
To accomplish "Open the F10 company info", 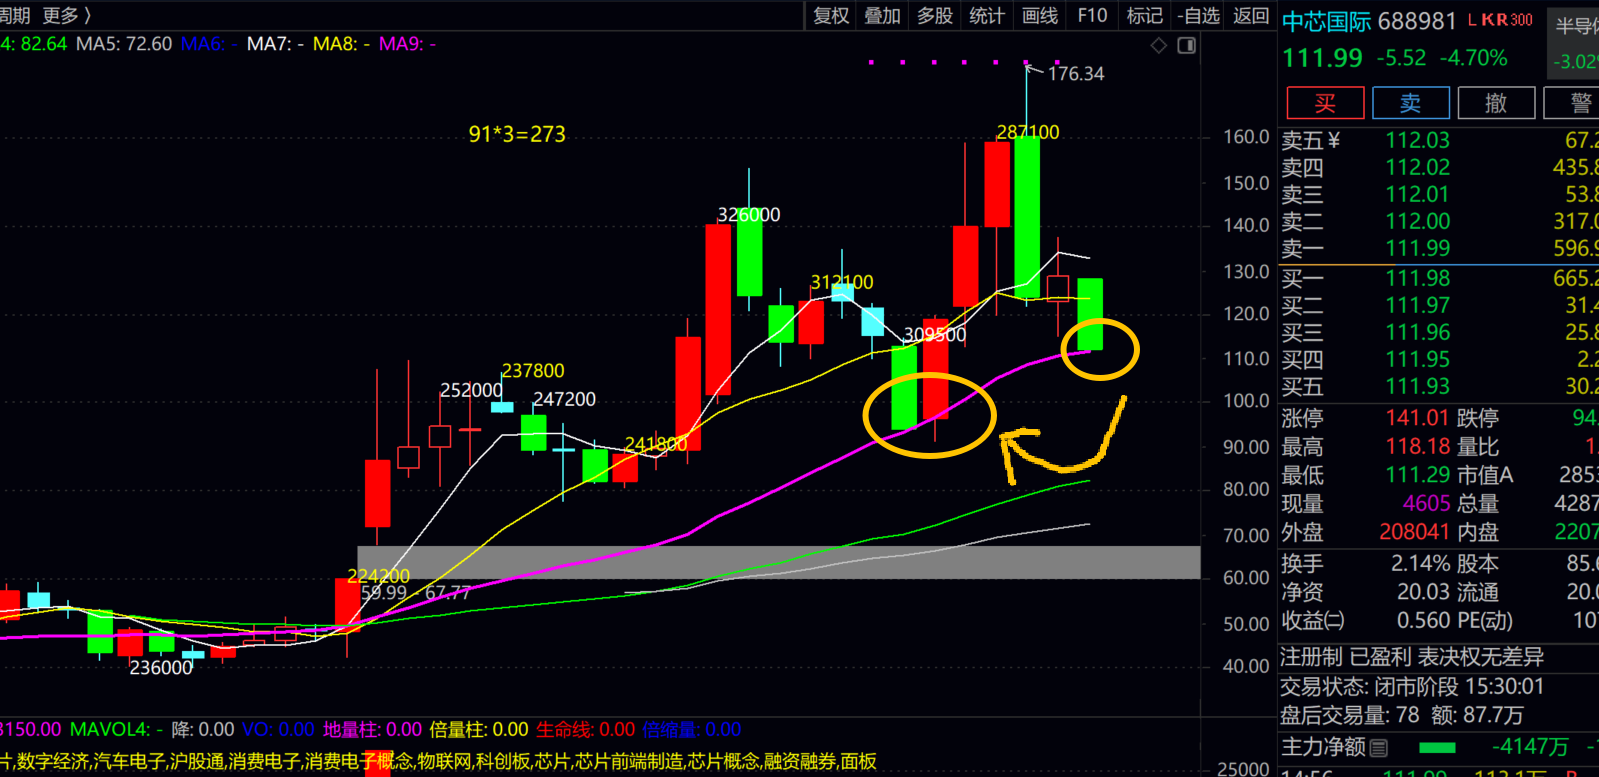I will [1092, 16].
